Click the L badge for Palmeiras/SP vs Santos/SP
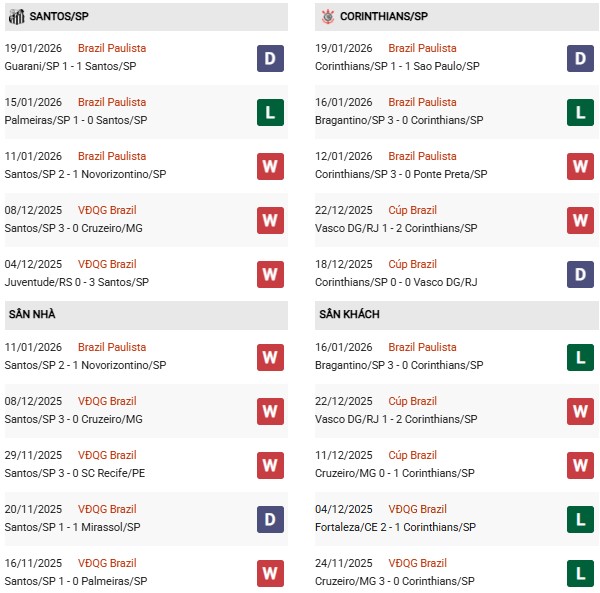 pos(270,112)
